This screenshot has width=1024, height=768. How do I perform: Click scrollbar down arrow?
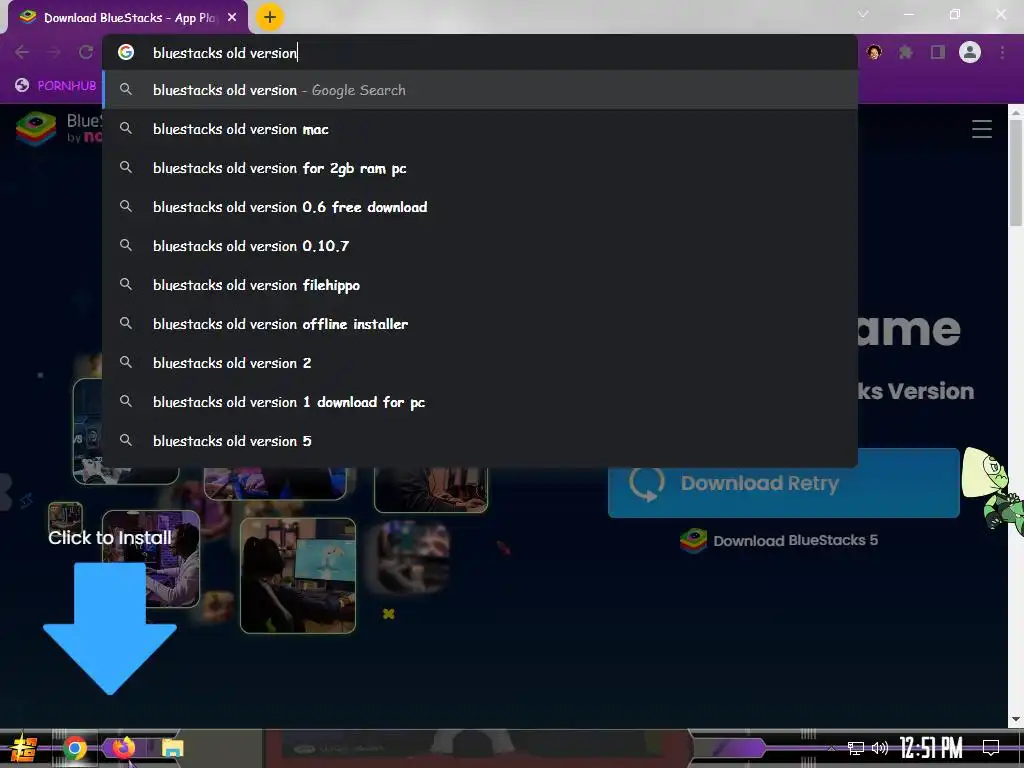[1016, 719]
